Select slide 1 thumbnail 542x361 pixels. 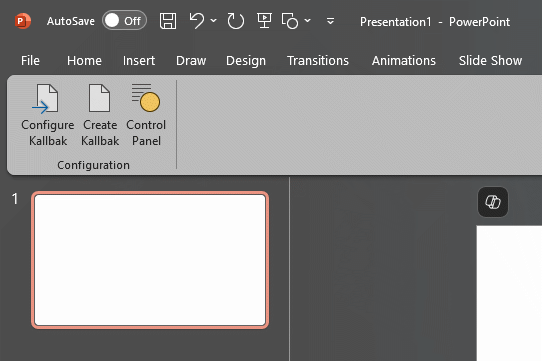[x=150, y=260]
